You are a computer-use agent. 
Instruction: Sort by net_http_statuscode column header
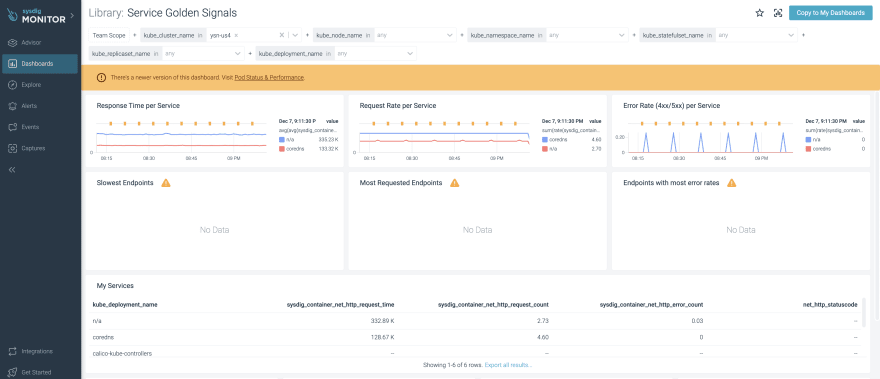click(x=830, y=304)
